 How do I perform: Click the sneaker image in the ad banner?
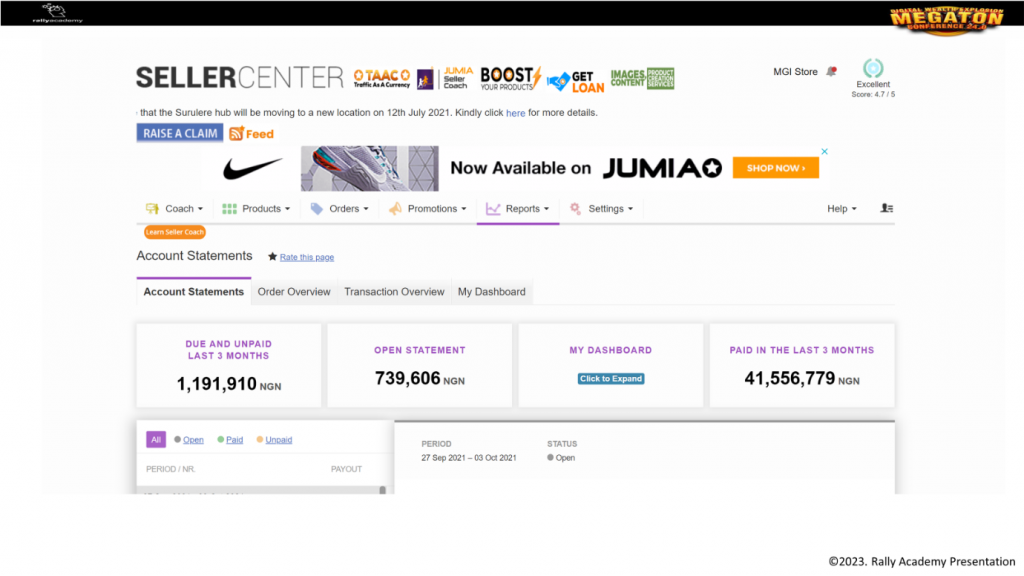click(x=370, y=168)
